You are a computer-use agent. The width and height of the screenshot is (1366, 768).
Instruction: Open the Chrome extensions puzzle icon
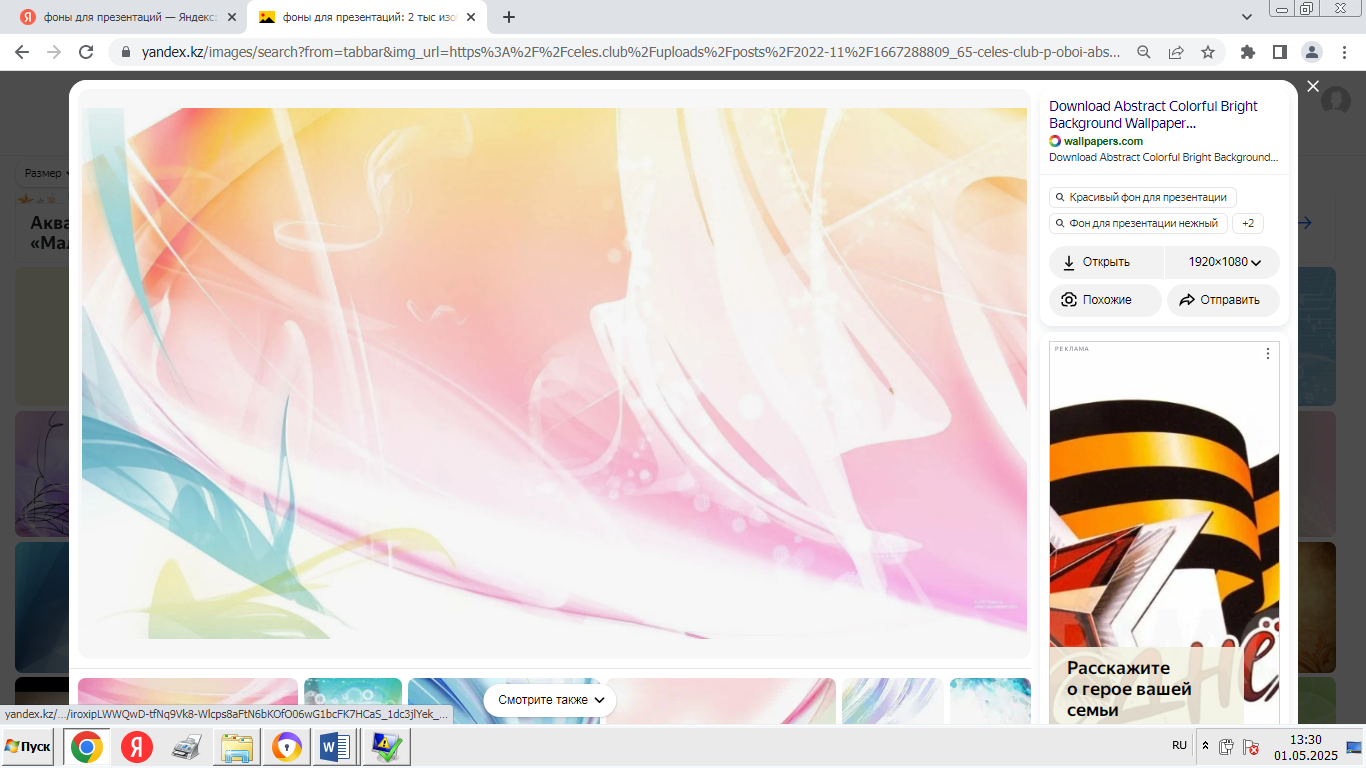1247,52
